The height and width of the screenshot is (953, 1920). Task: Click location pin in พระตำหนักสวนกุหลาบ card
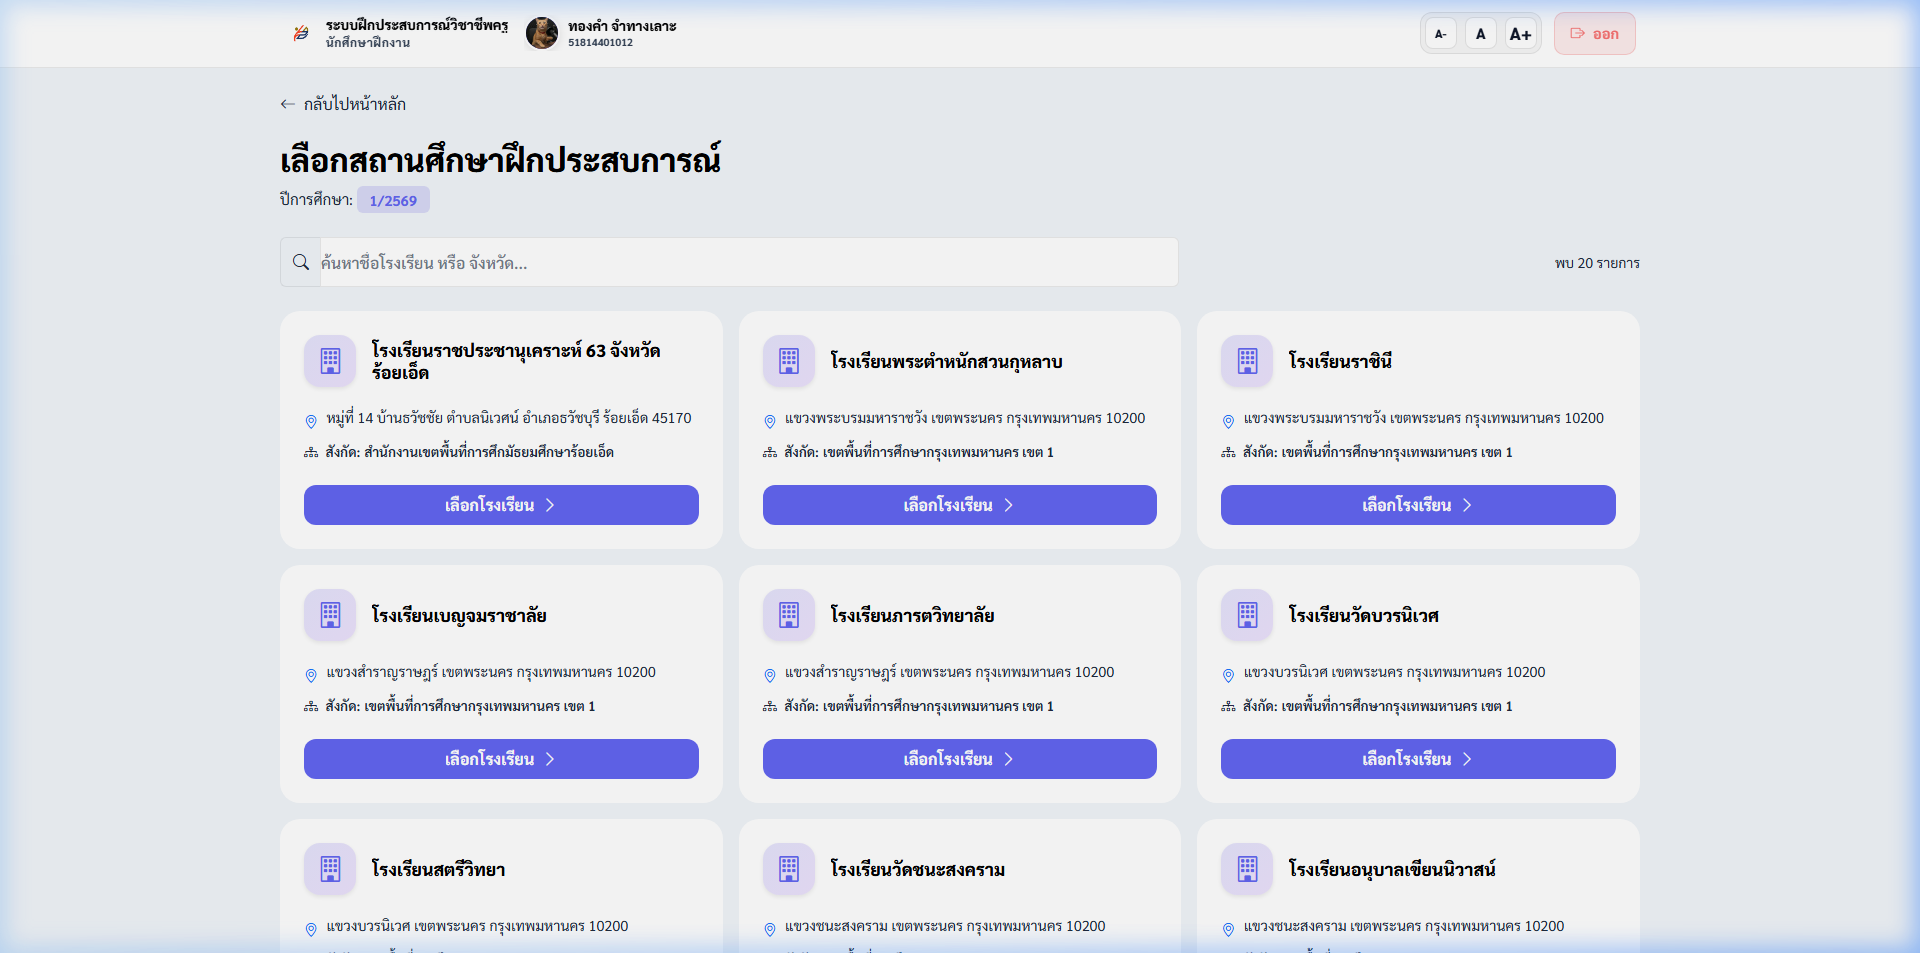pos(770,421)
